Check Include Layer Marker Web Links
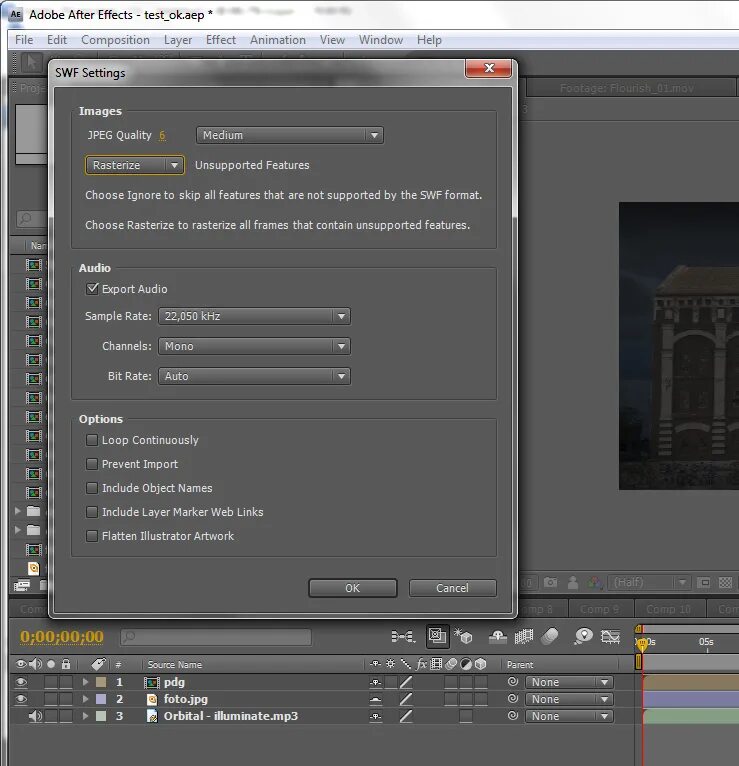739x766 pixels. click(93, 512)
